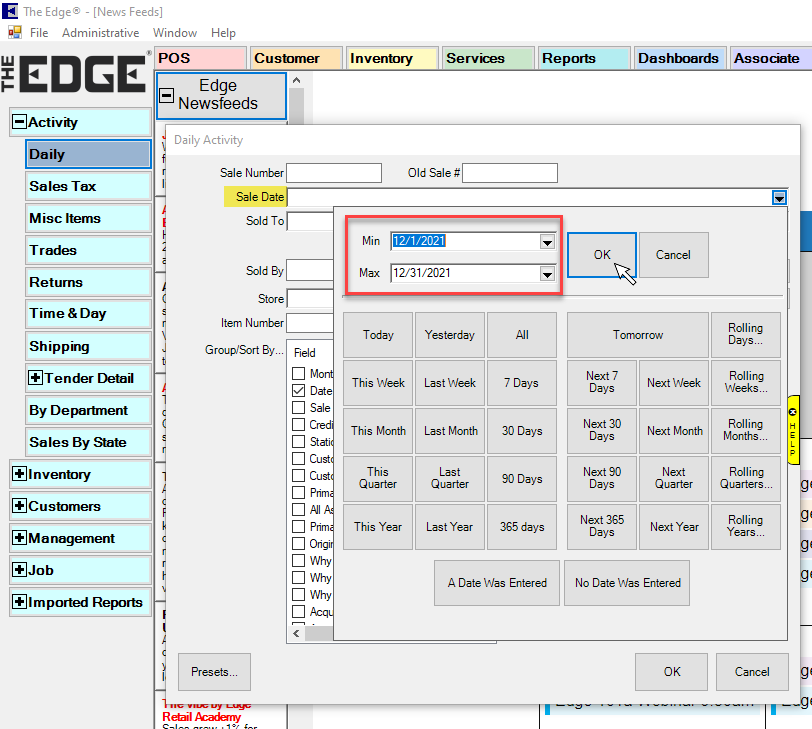Click the yellow HELP side tab
The width and height of the screenshot is (812, 729).
[x=793, y=429]
